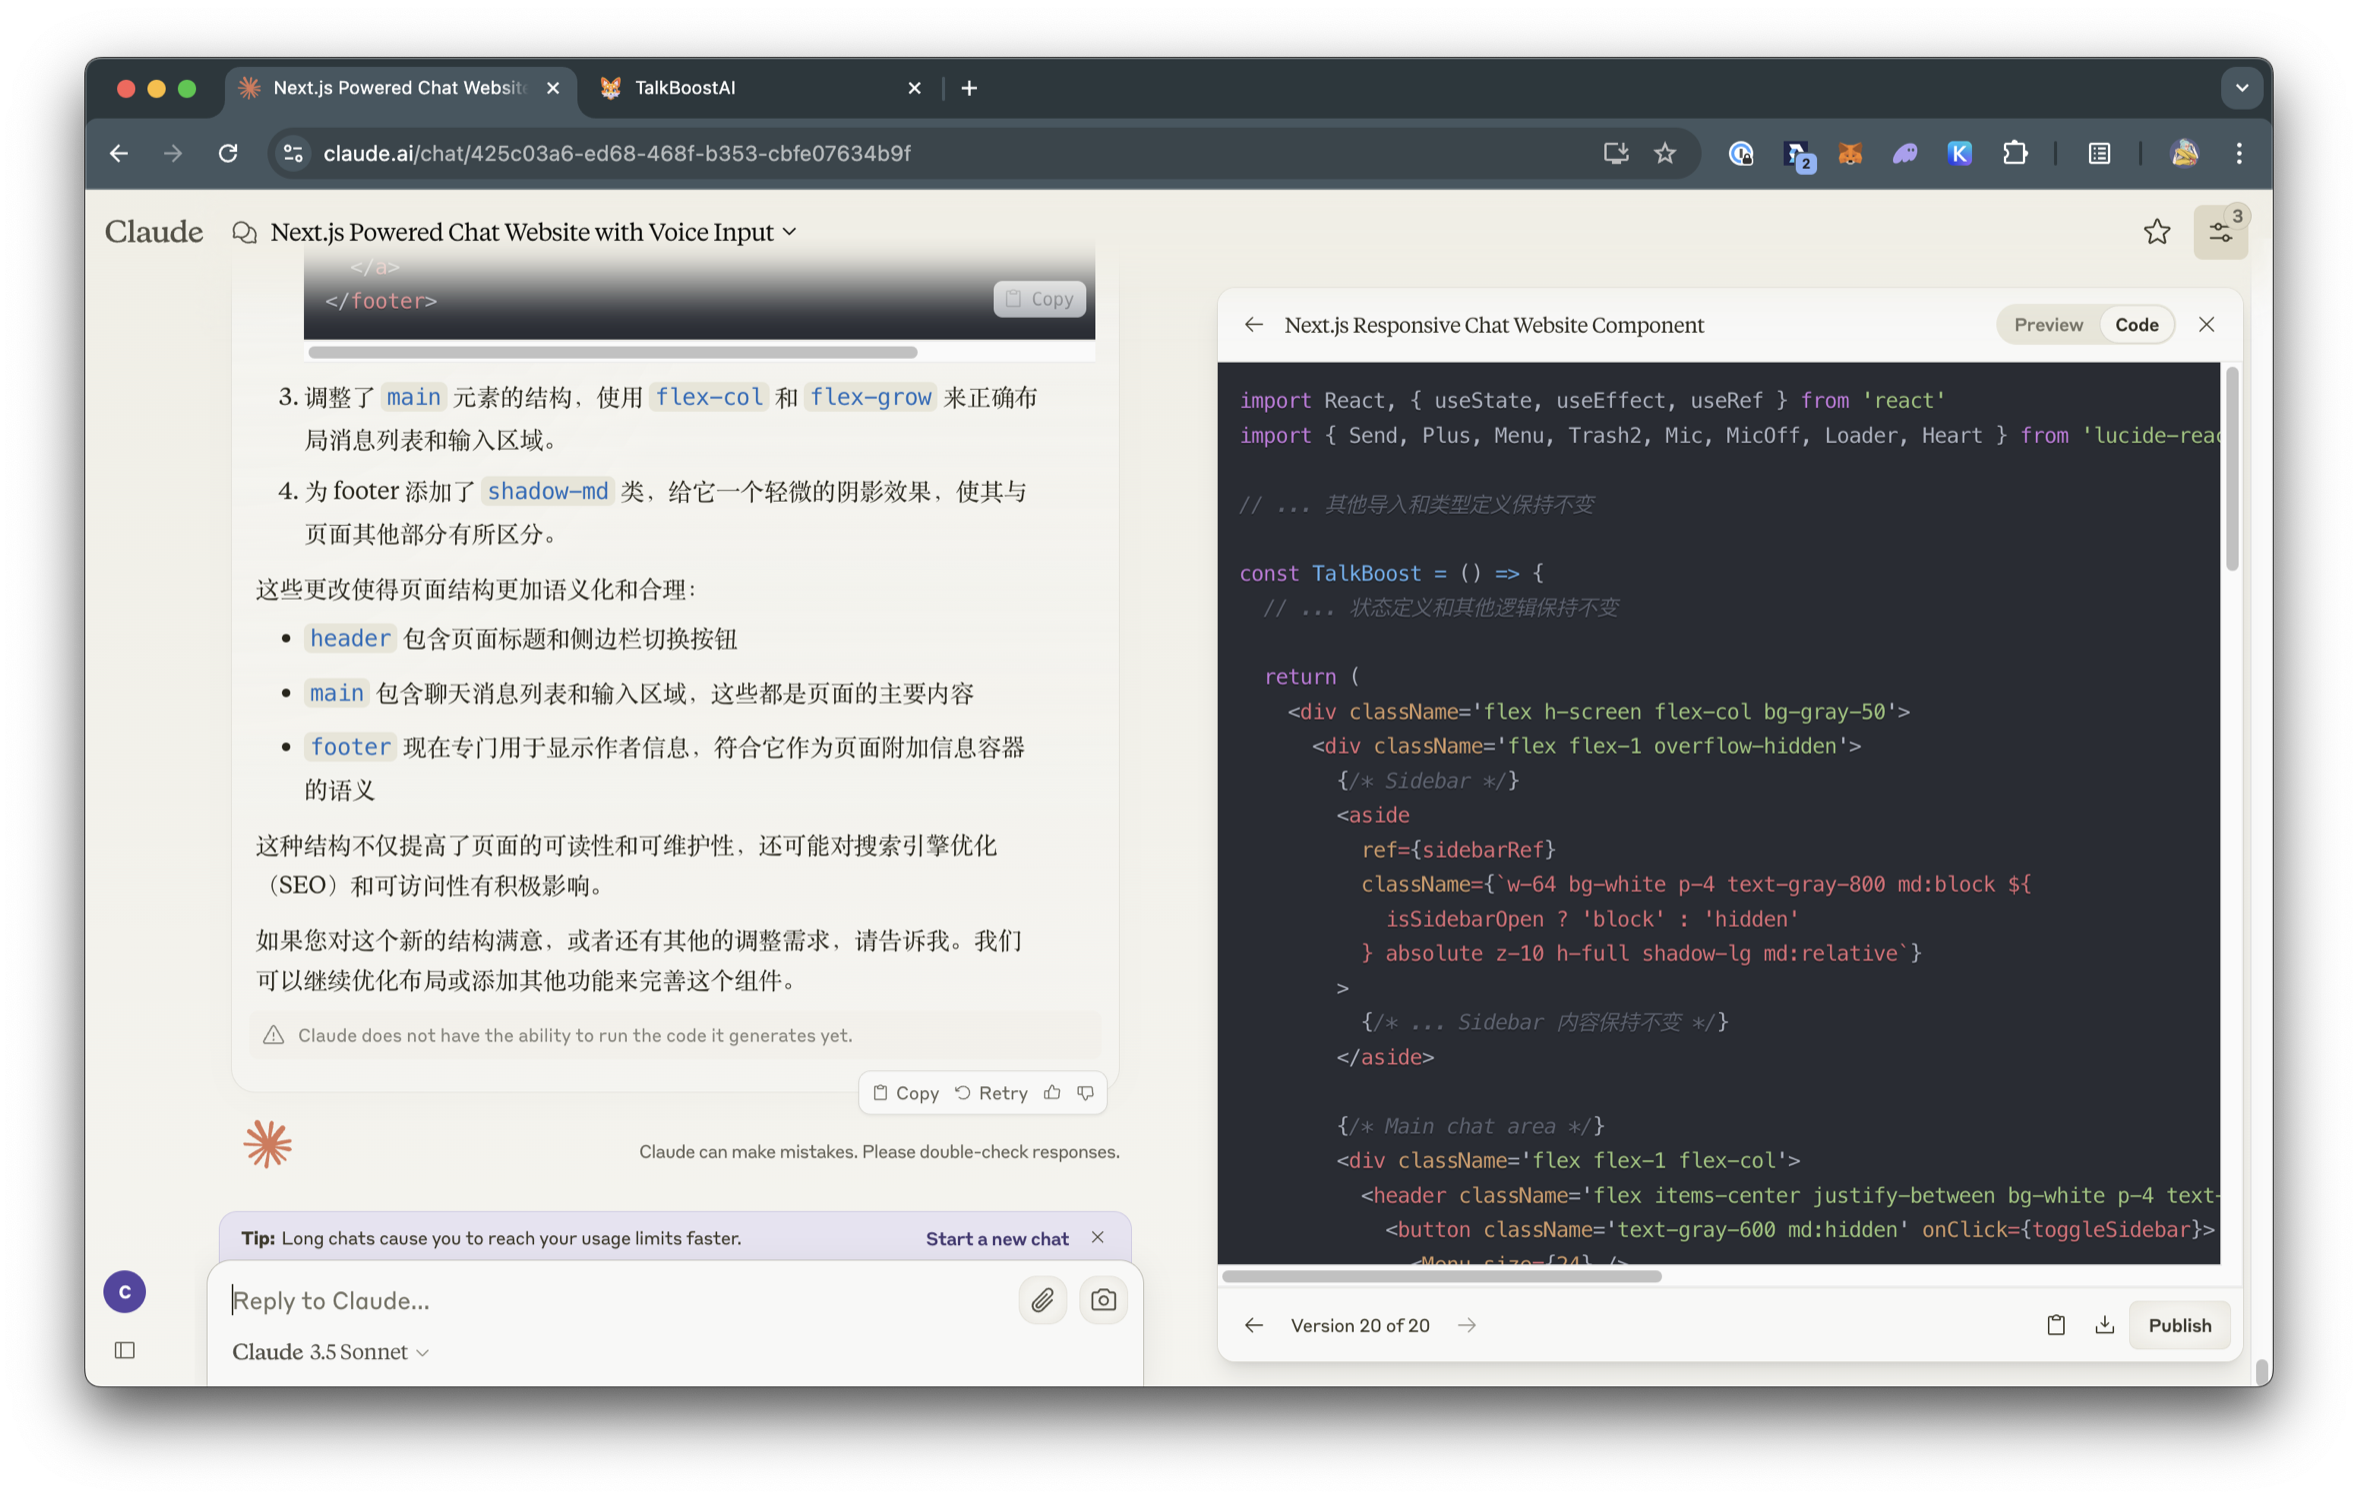Toggle the left sidebar panel icon
Screen dimensions: 2358x1499
click(x=125, y=1350)
